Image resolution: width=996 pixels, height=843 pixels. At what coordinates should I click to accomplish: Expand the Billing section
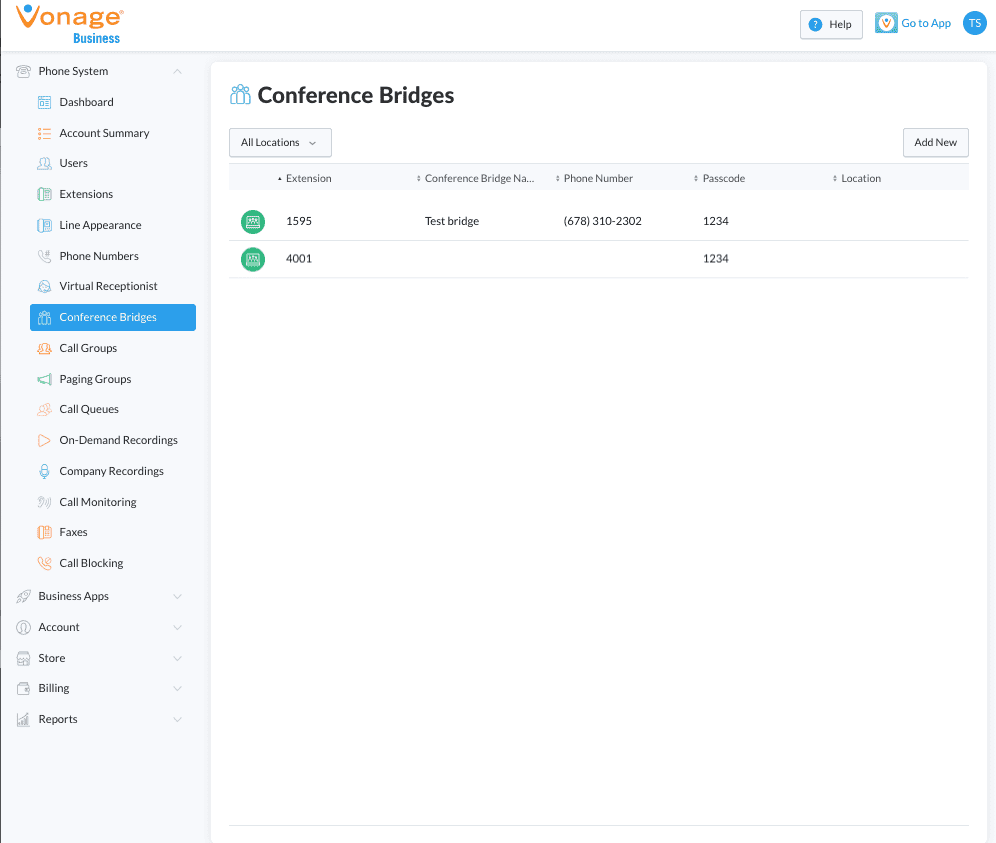coord(177,689)
